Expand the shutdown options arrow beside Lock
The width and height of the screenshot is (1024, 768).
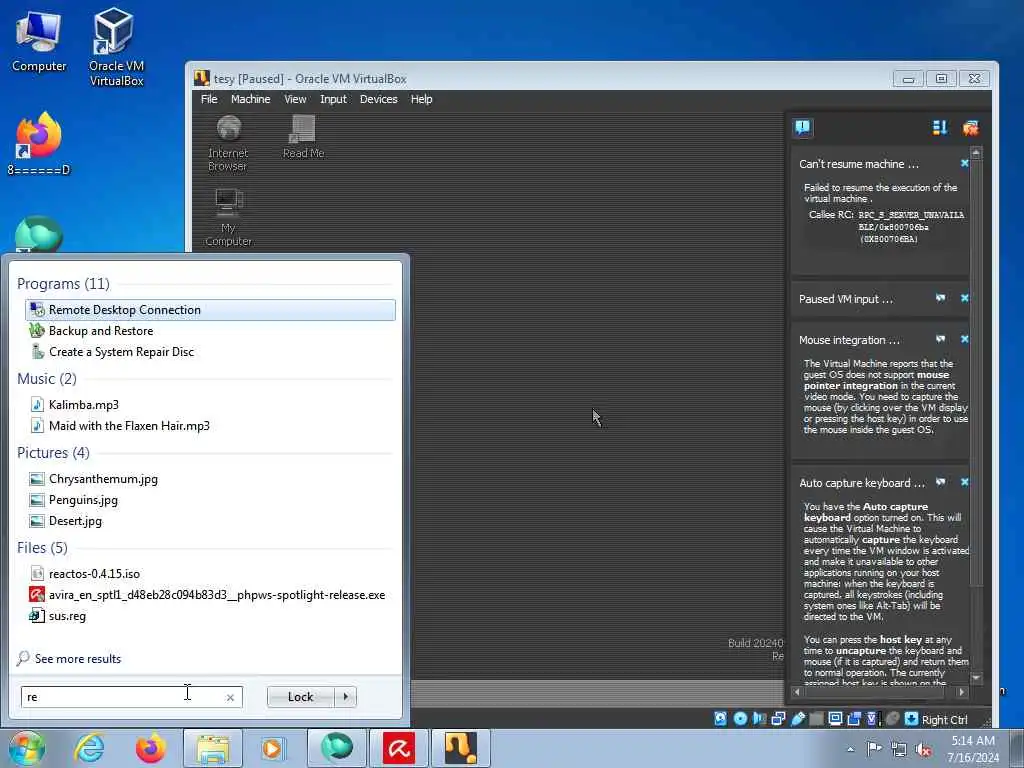point(345,697)
